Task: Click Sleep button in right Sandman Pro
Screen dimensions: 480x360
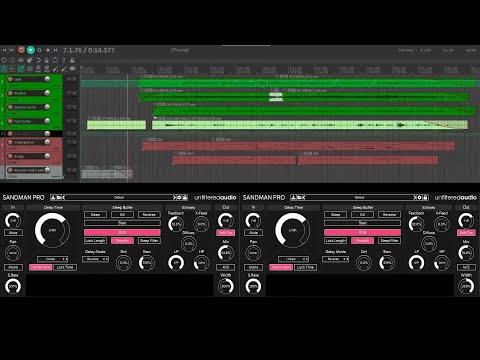Action: click(x=335, y=214)
